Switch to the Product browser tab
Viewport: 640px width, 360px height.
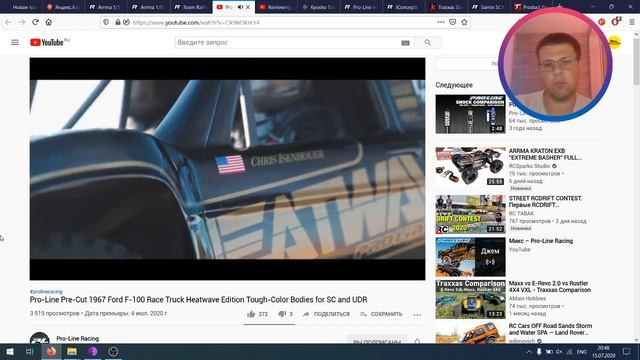[x=531, y=7]
